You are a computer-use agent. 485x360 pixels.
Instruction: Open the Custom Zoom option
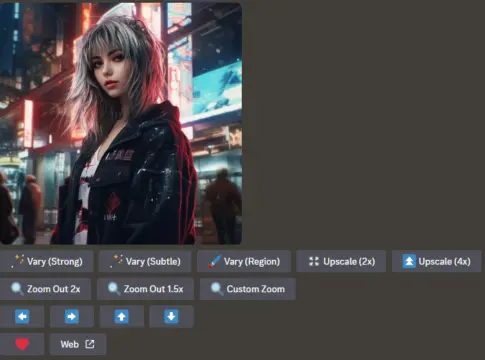point(248,289)
